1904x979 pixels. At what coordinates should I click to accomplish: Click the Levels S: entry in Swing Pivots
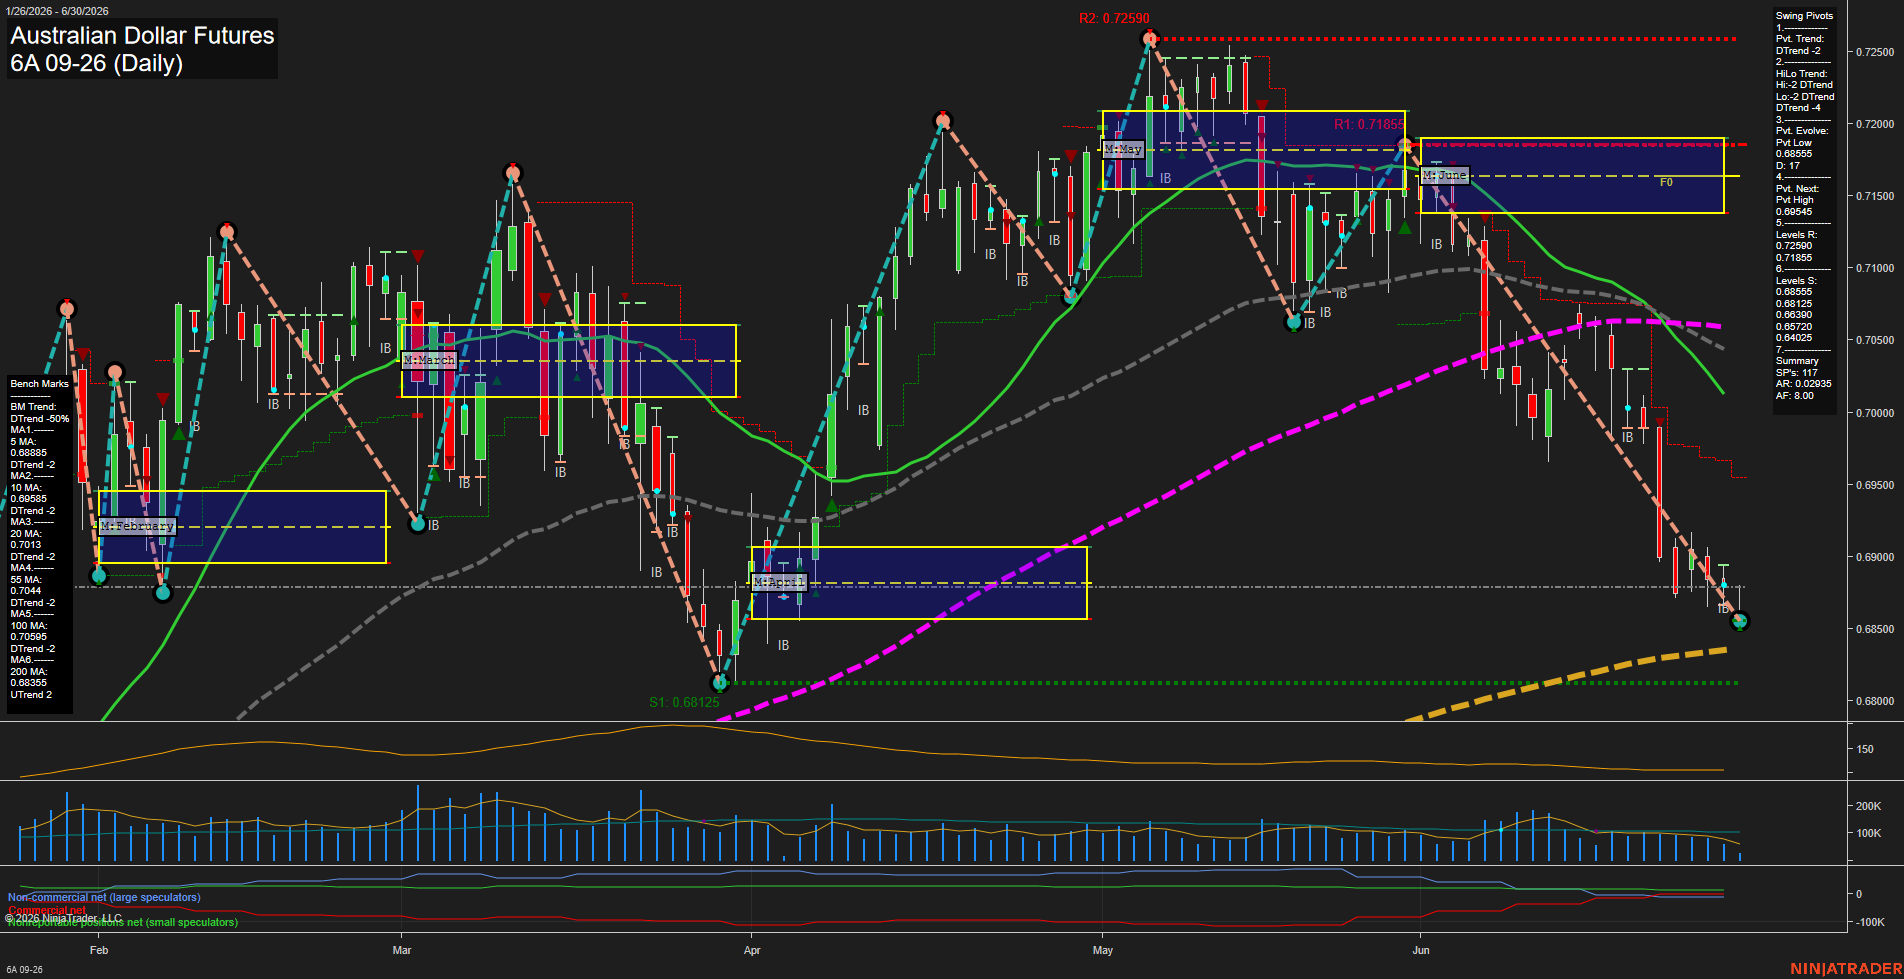(x=1797, y=281)
